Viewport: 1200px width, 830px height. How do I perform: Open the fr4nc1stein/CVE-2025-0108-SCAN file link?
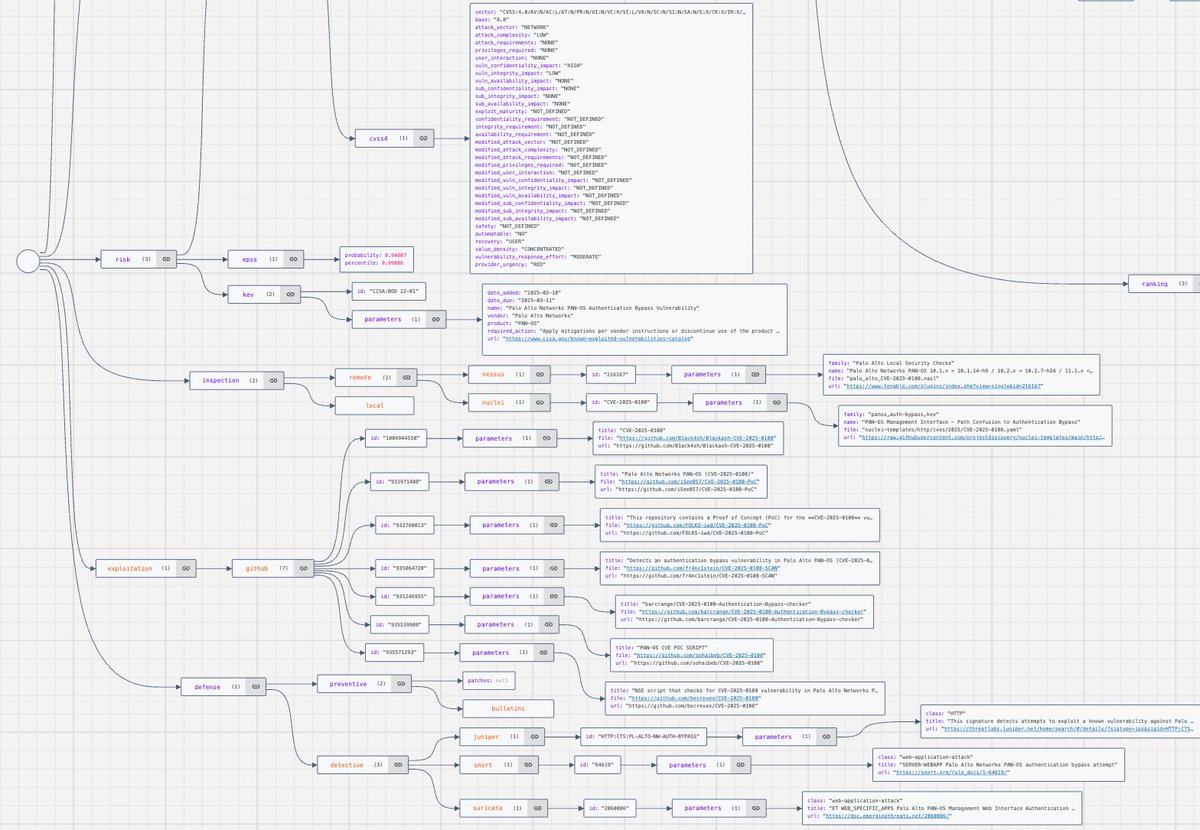pos(700,567)
